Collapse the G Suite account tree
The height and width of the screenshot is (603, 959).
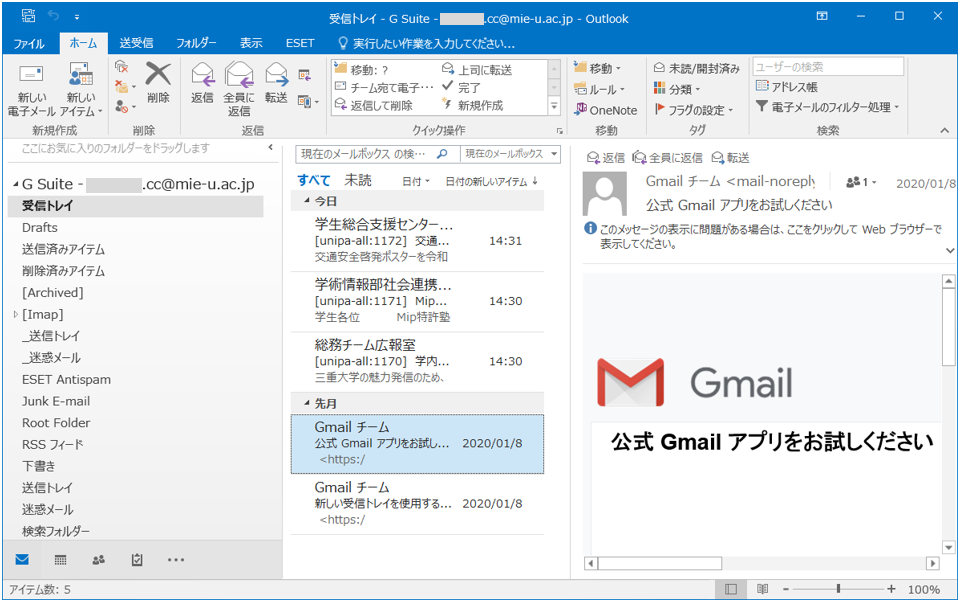15,184
